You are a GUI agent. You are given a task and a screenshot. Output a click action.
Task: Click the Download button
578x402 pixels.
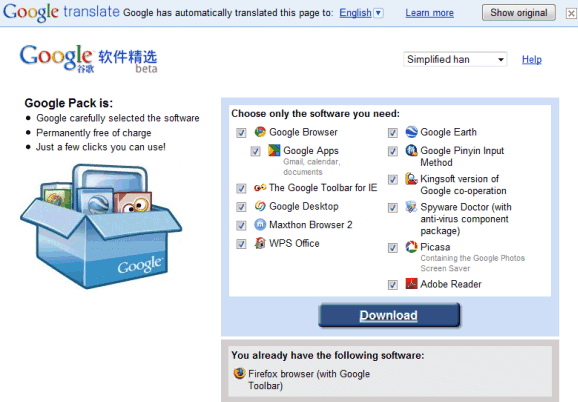click(x=389, y=315)
